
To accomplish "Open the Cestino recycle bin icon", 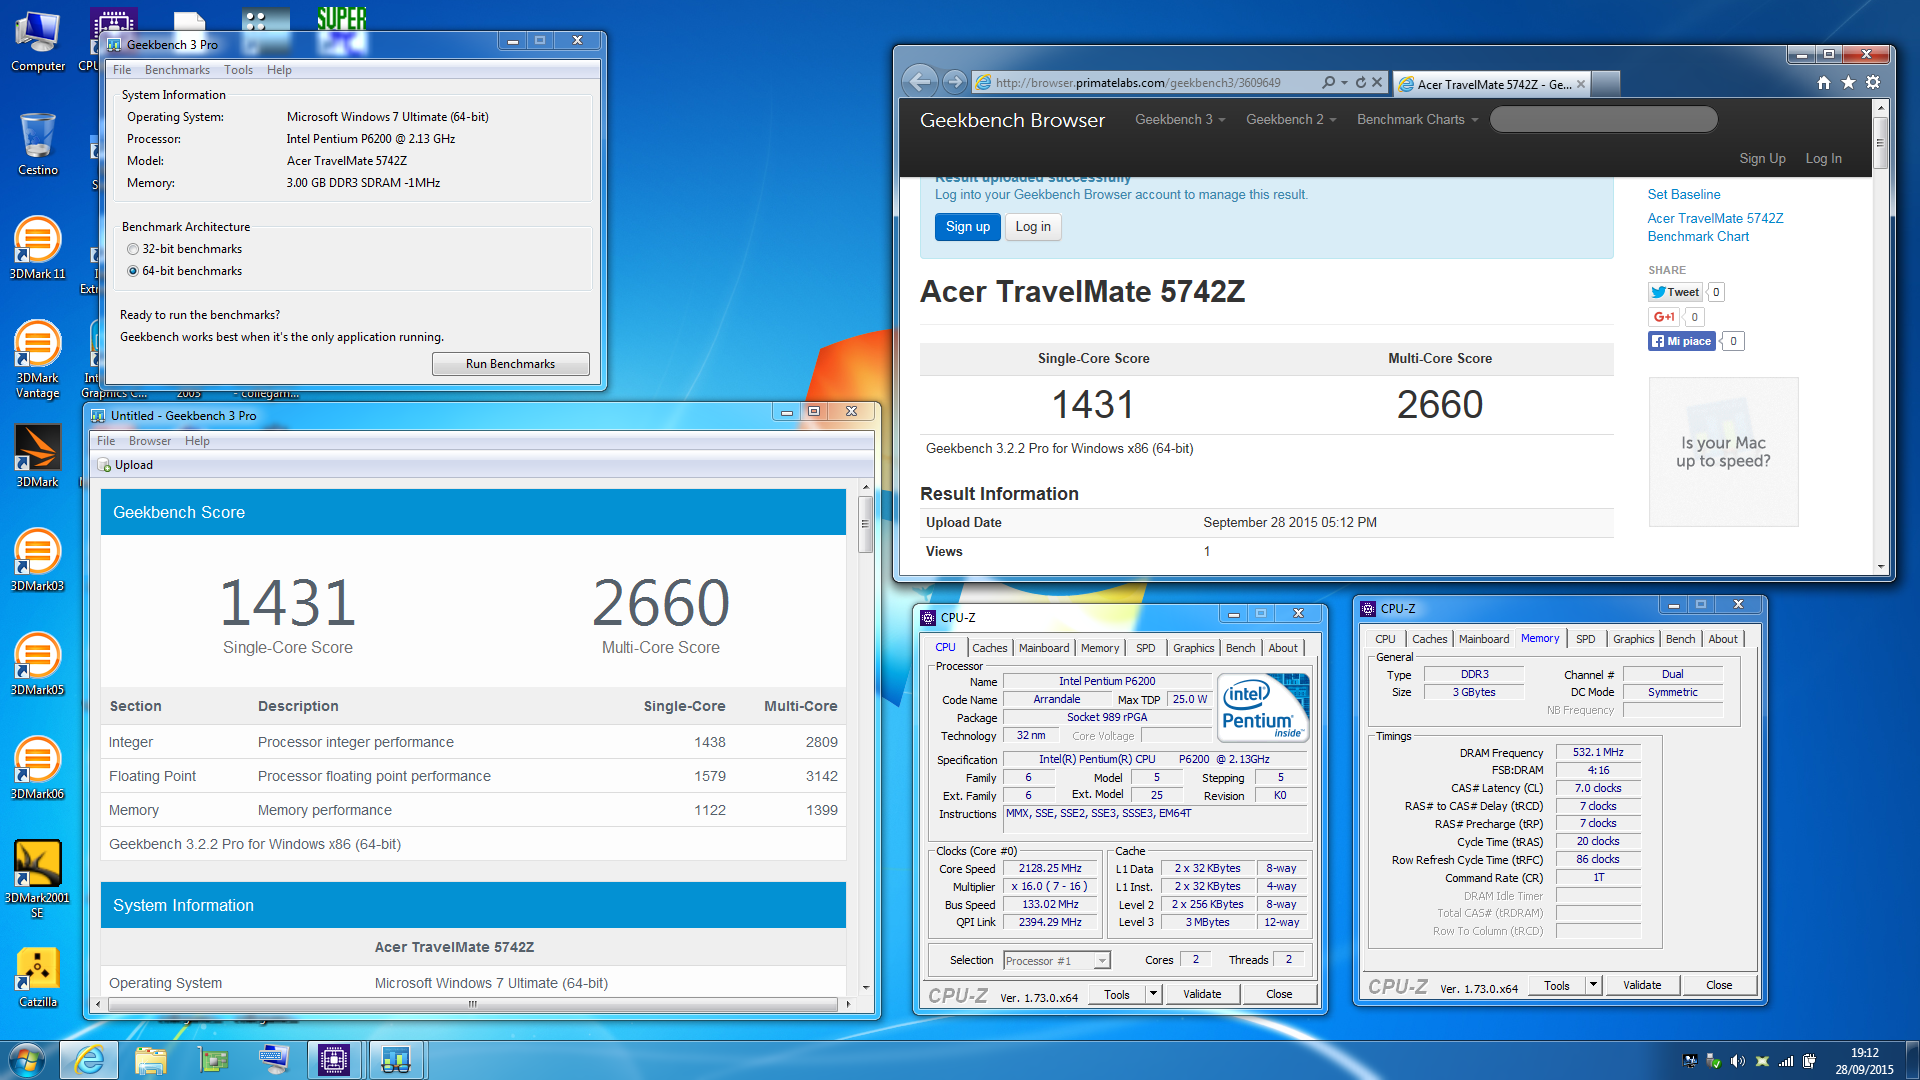I will (38, 144).
